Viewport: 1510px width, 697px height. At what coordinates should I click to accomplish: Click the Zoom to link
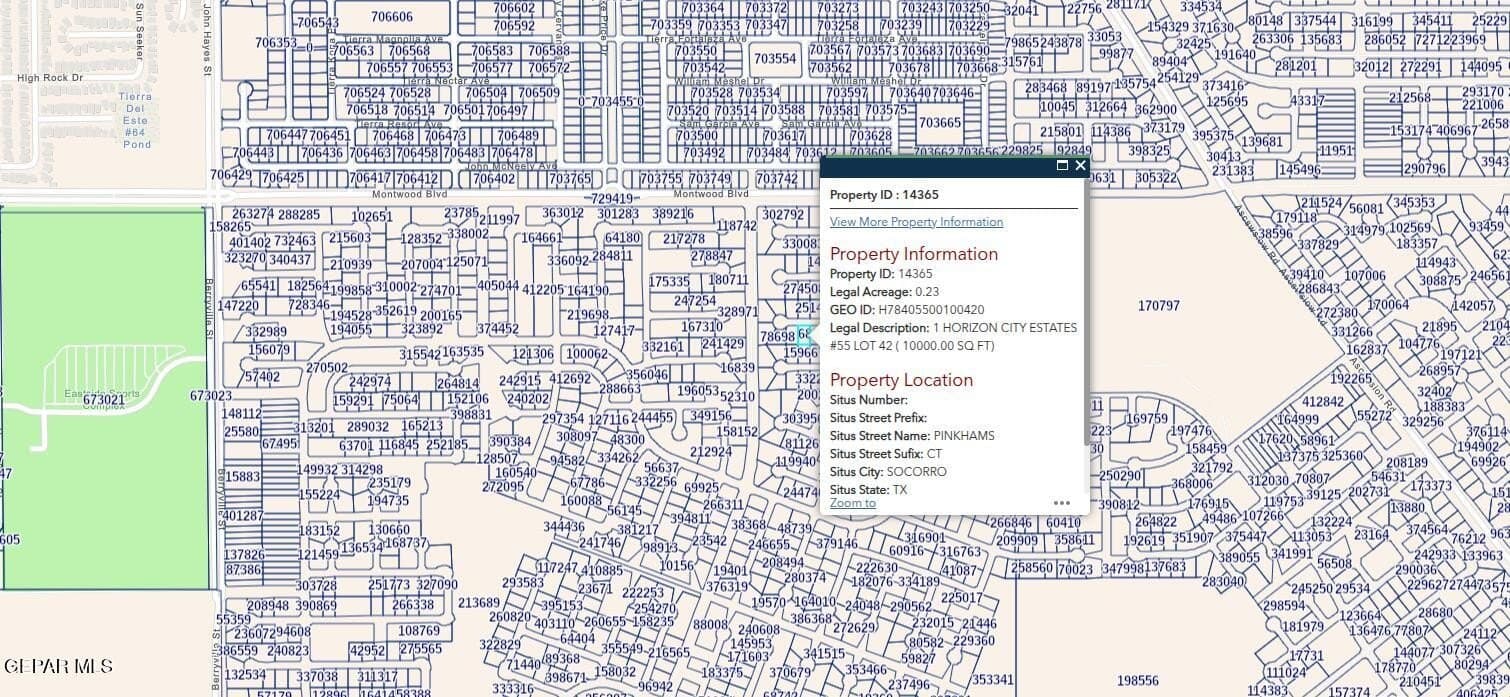click(x=852, y=503)
